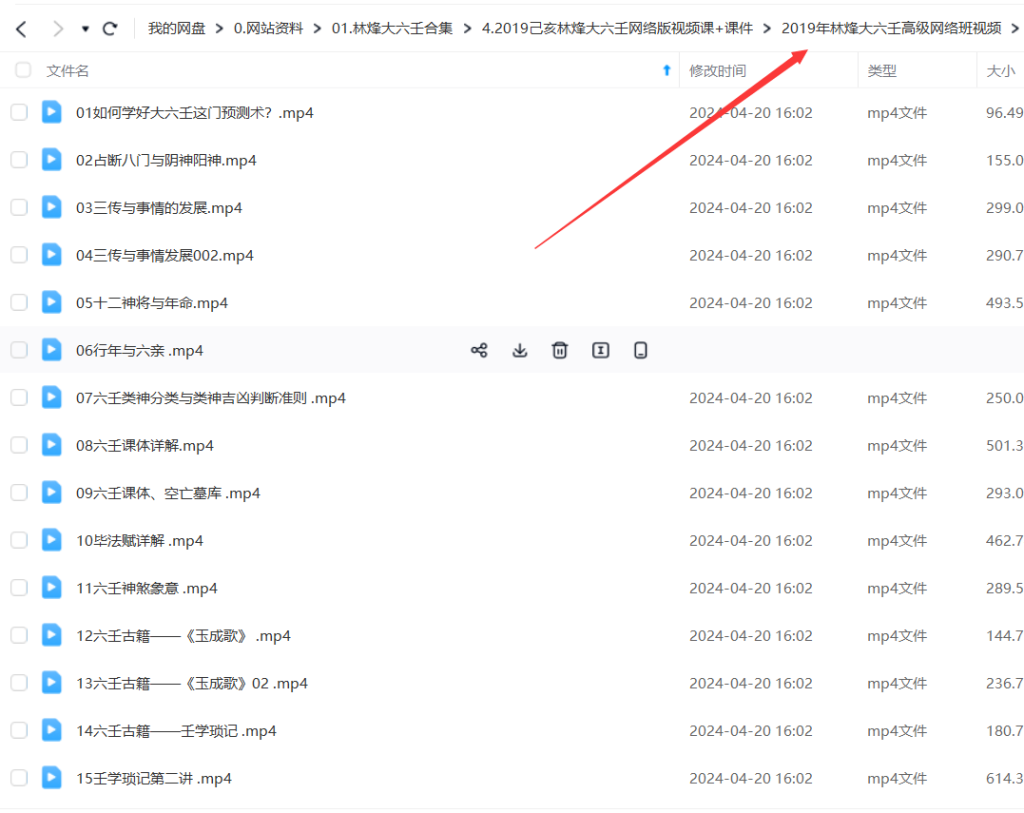
Task: Open 12六壬古籍——《玉成歌》.mp4
Action: (185, 635)
